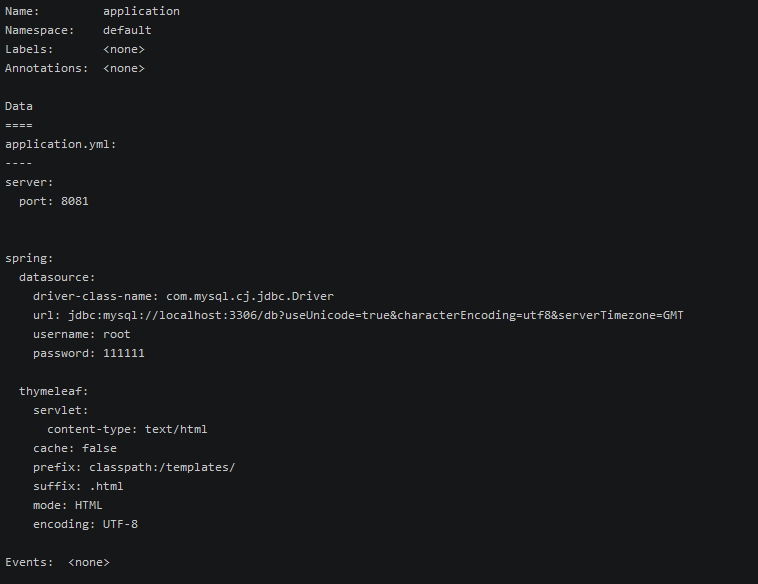Image resolution: width=758 pixels, height=584 pixels.
Task: Click the com.mysql.cj.jdbc.Driver class name
Action: (x=250, y=296)
